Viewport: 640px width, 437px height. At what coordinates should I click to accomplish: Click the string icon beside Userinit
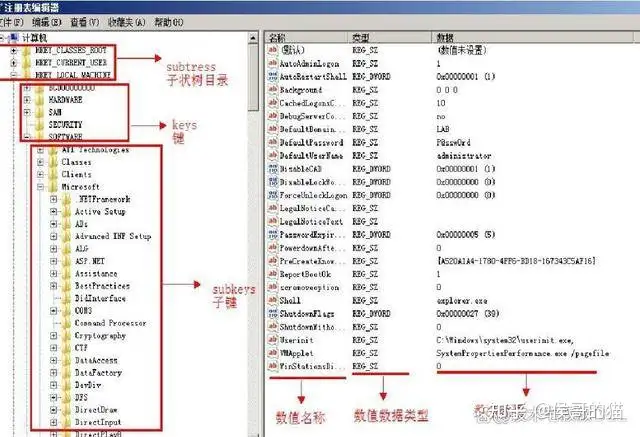tap(273, 340)
